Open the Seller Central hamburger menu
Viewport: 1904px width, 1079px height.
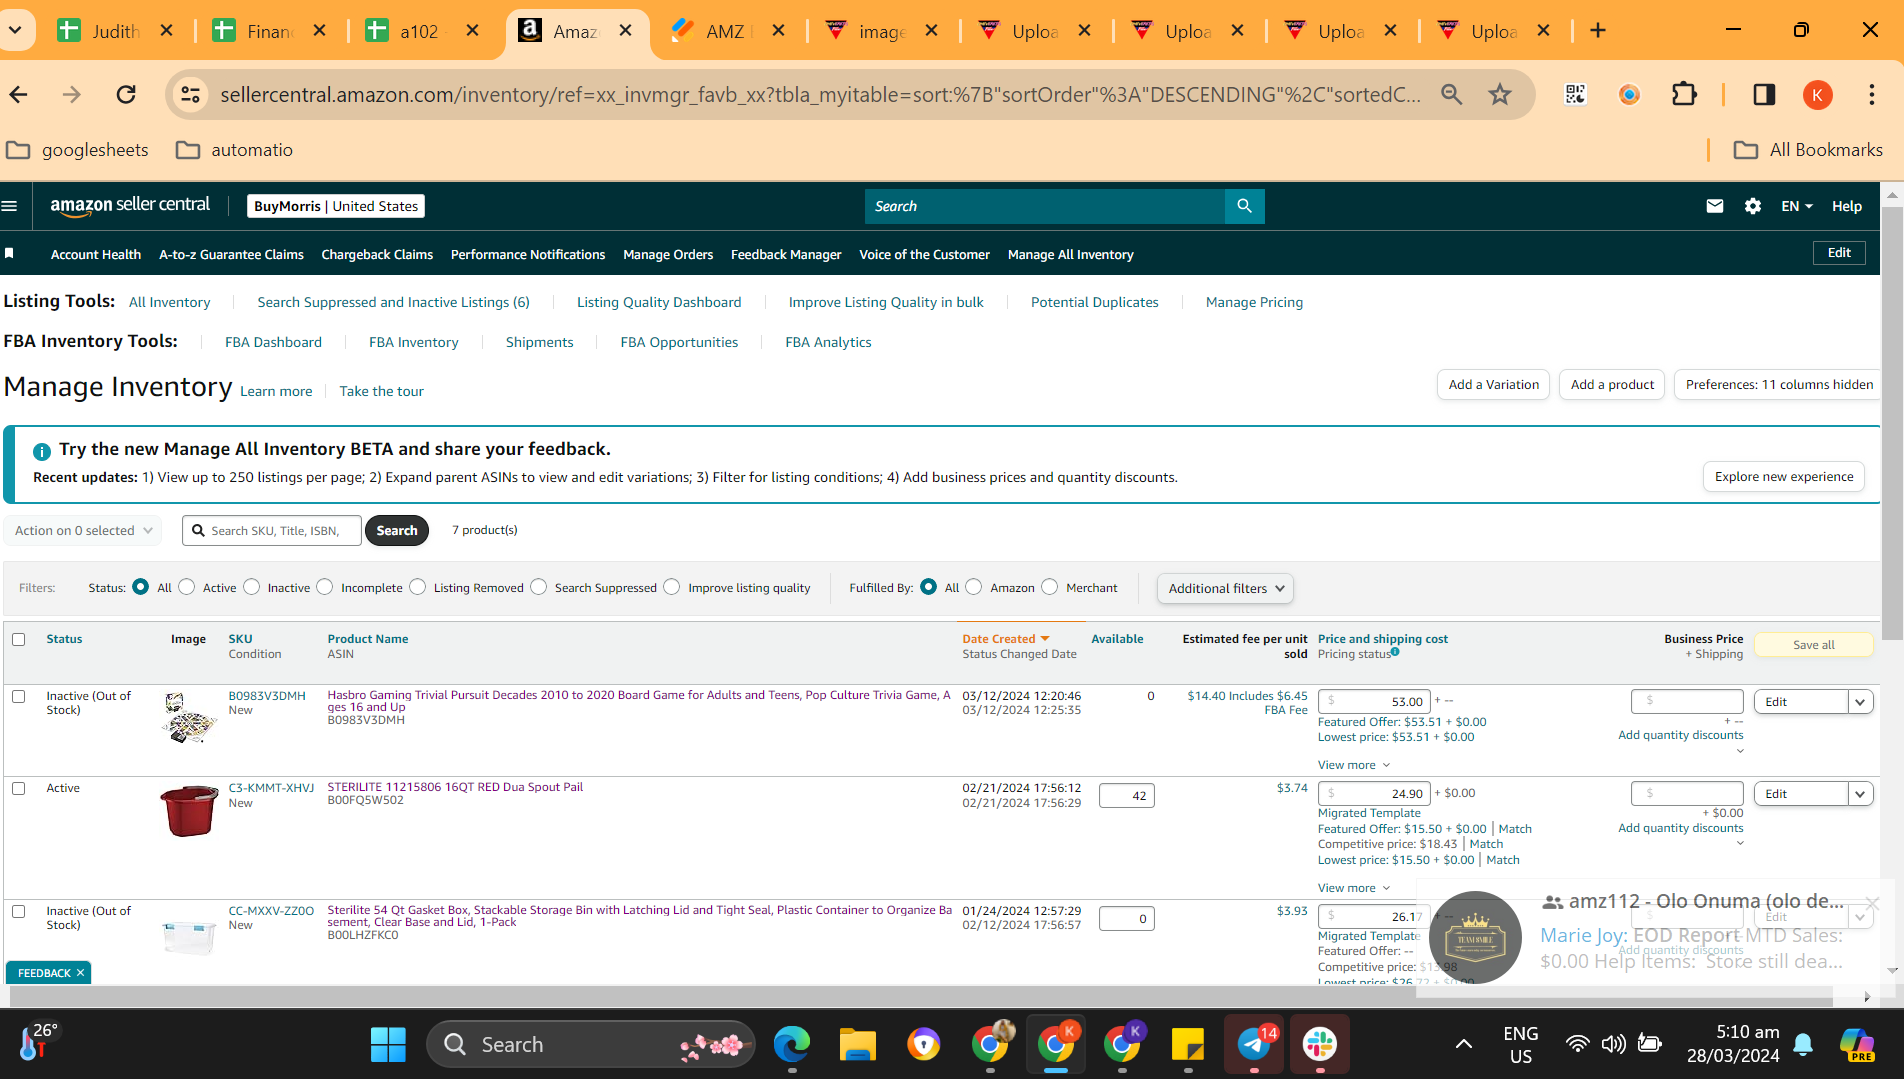click(10, 206)
